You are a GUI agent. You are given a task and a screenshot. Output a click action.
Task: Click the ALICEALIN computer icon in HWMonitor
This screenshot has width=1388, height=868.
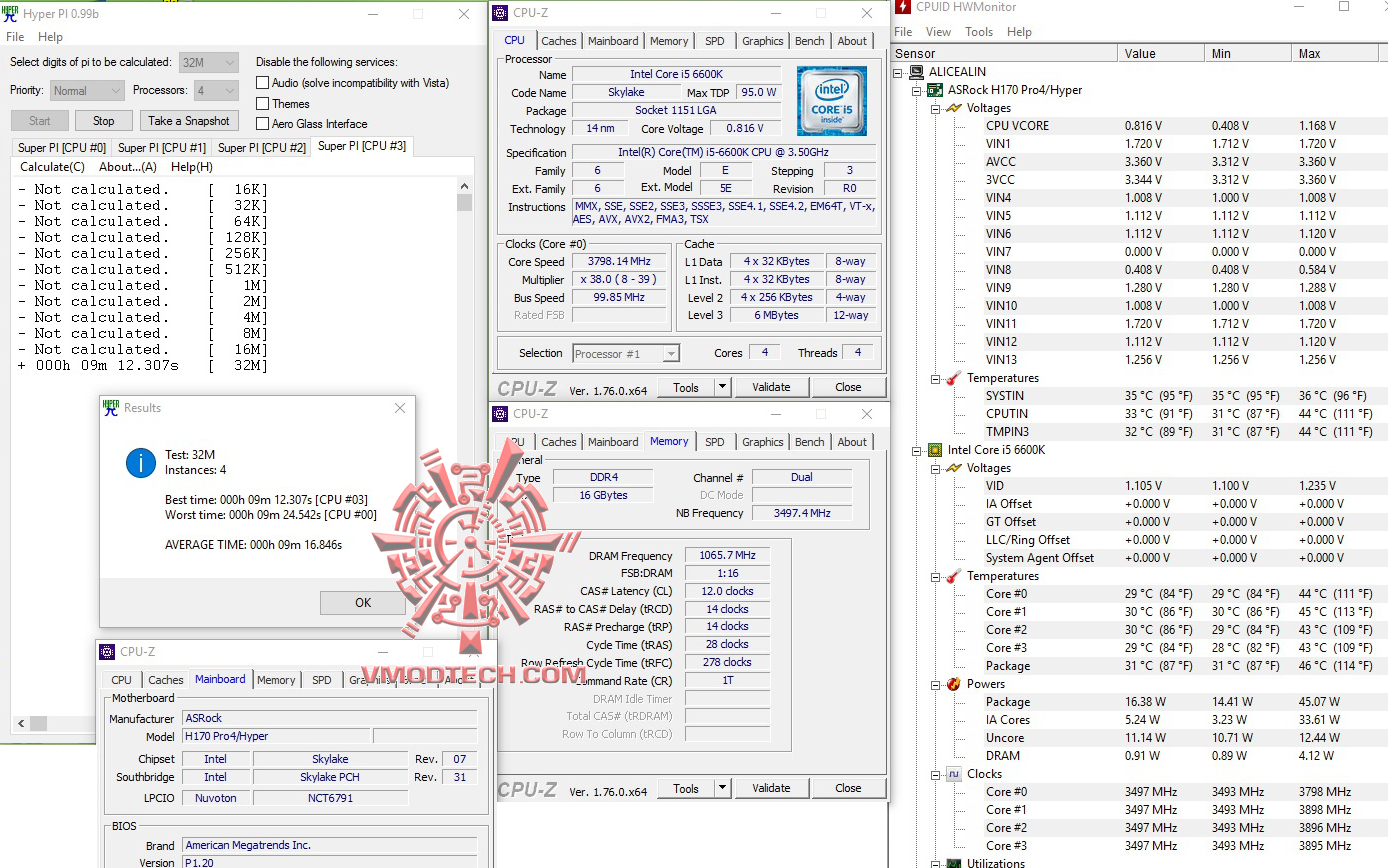[x=917, y=72]
